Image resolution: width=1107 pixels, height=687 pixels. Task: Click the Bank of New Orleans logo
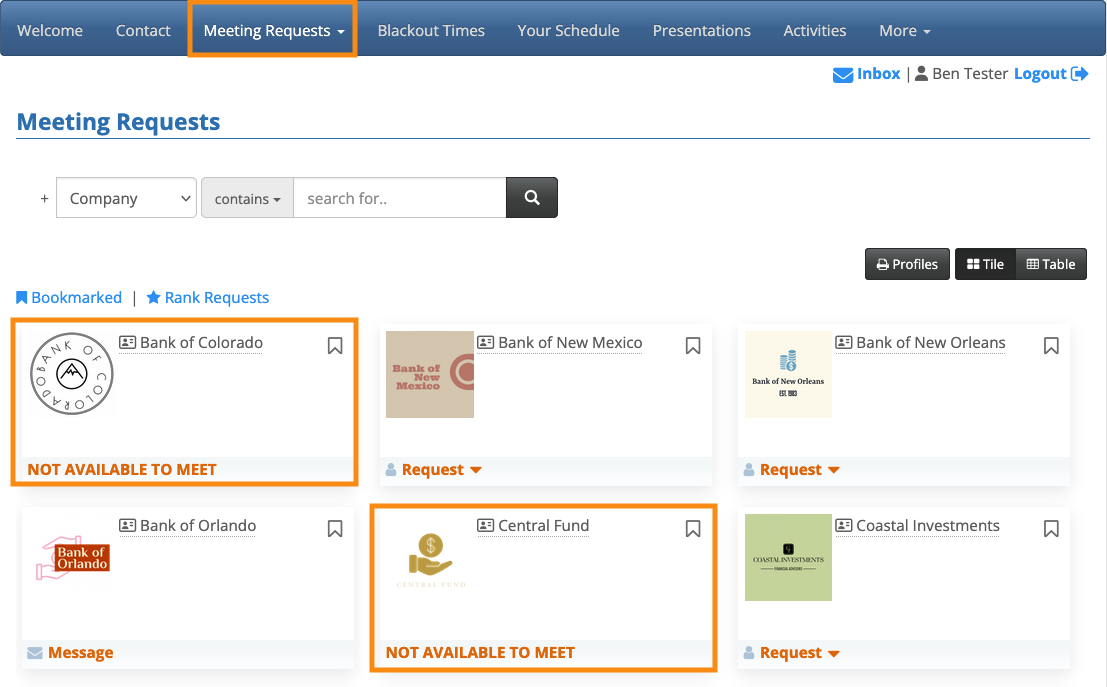(x=788, y=374)
